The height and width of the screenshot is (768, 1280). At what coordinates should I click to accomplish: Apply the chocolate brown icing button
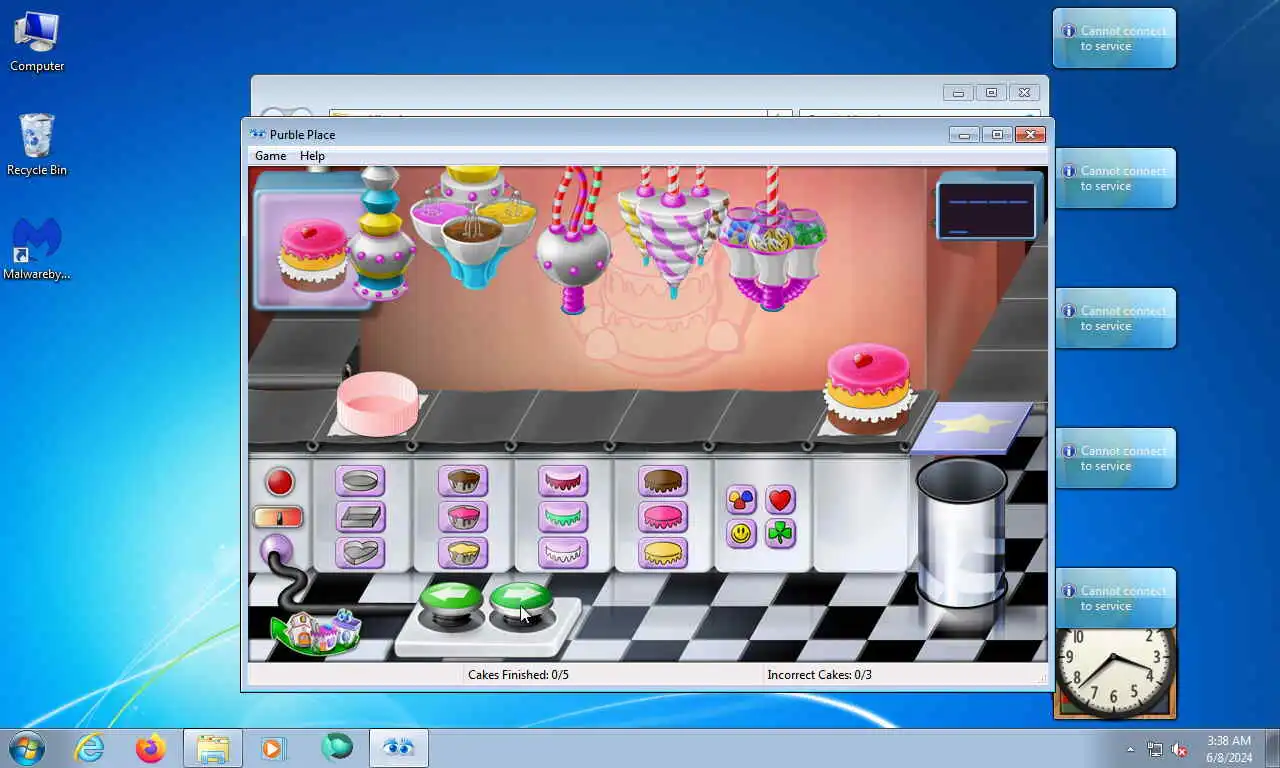pos(663,481)
